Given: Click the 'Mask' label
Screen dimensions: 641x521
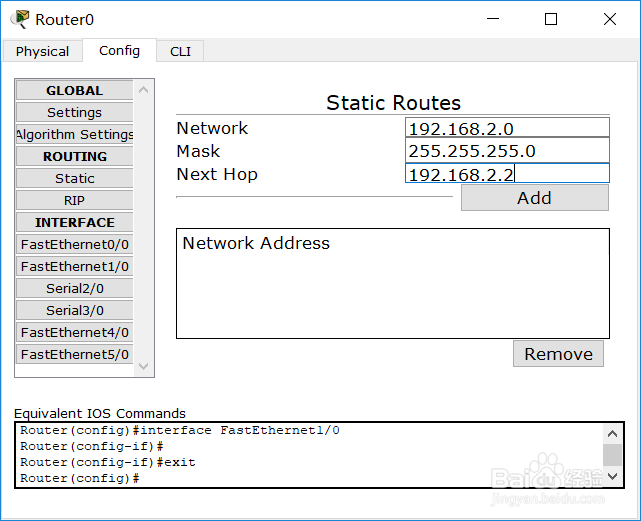Looking at the screenshot, I should pos(198,151).
